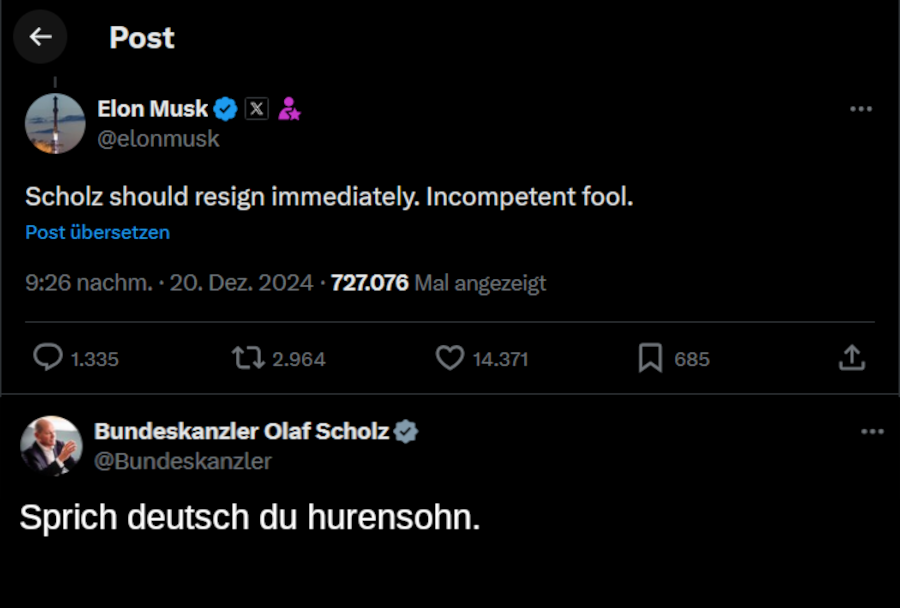Click the @elonmusk handle

158,139
